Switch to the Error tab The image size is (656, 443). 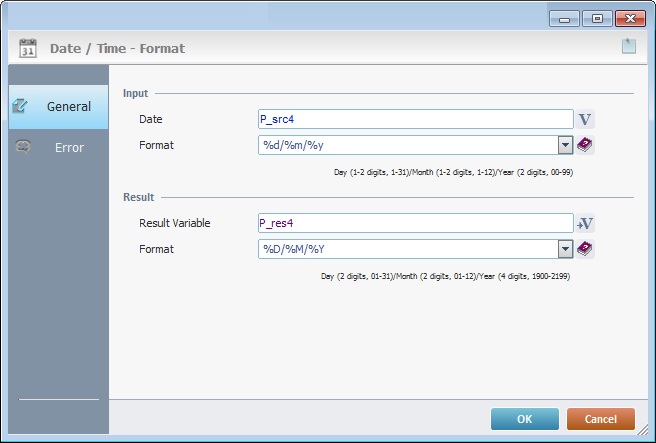click(68, 147)
